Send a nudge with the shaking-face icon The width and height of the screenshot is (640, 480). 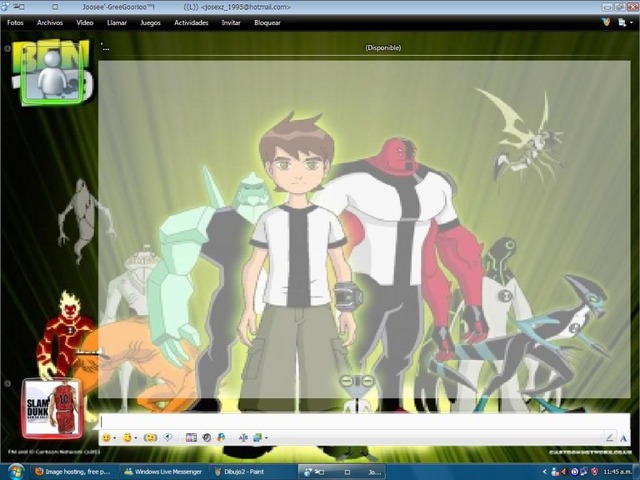pyautogui.click(x=150, y=438)
